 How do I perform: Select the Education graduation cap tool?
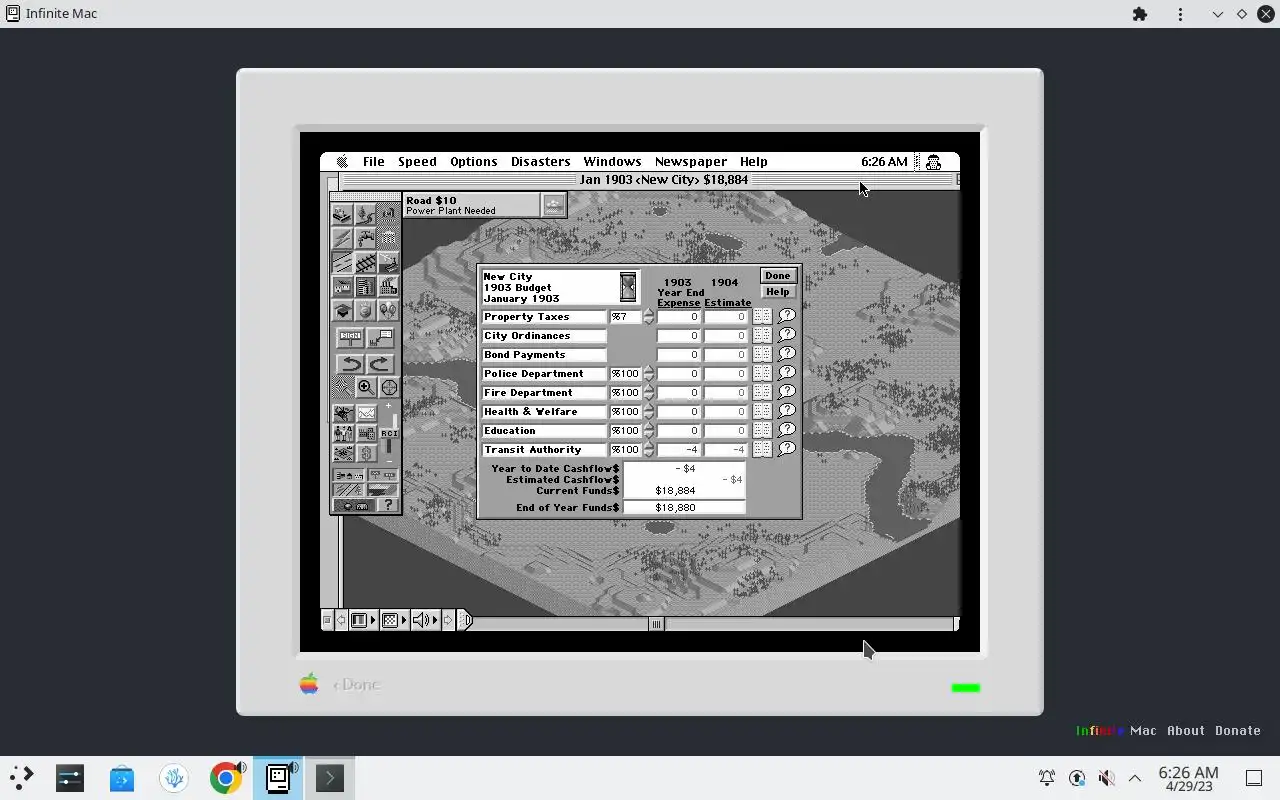click(342, 310)
